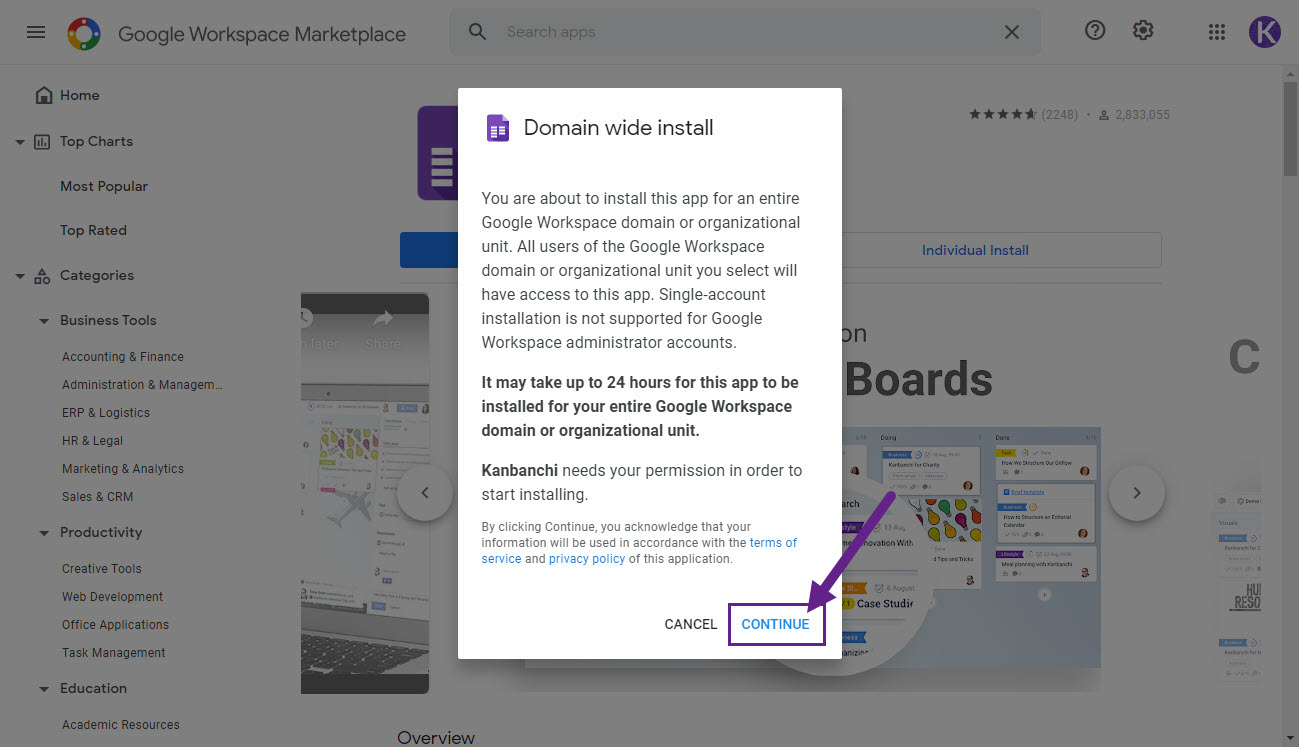
Task: Clear the search field with X
Action: [x=1012, y=32]
